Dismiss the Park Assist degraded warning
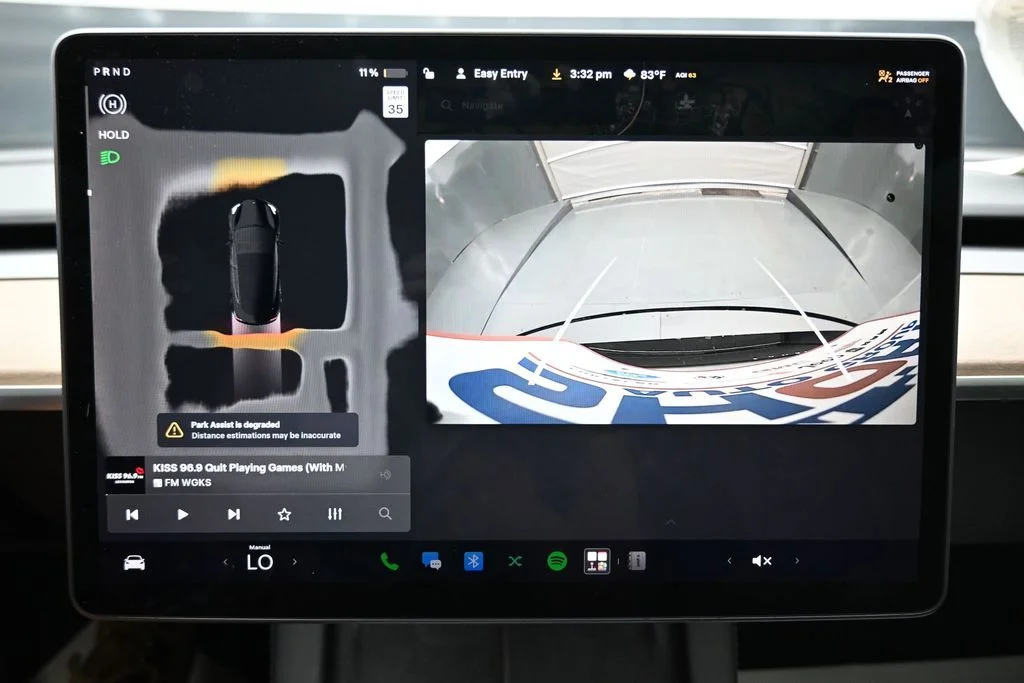 (257, 430)
